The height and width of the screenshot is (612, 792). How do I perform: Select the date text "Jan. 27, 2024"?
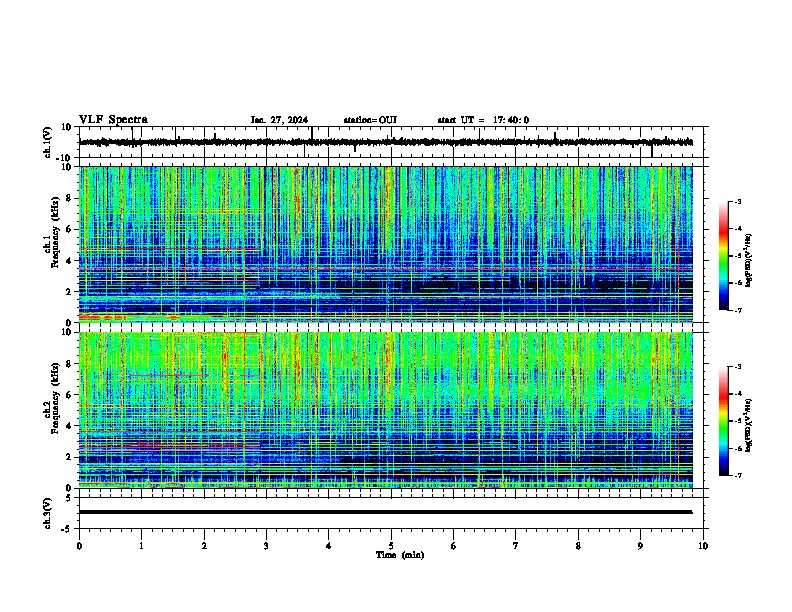279,120
